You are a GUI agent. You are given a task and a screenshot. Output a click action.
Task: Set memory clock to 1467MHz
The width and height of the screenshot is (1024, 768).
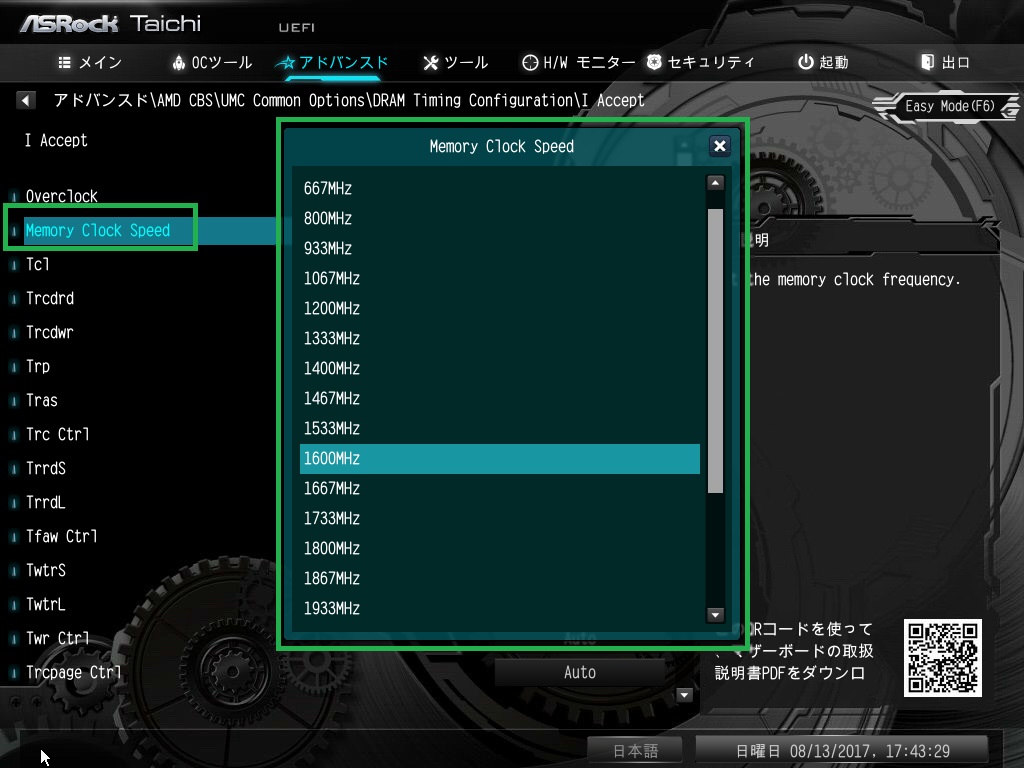(x=500, y=399)
